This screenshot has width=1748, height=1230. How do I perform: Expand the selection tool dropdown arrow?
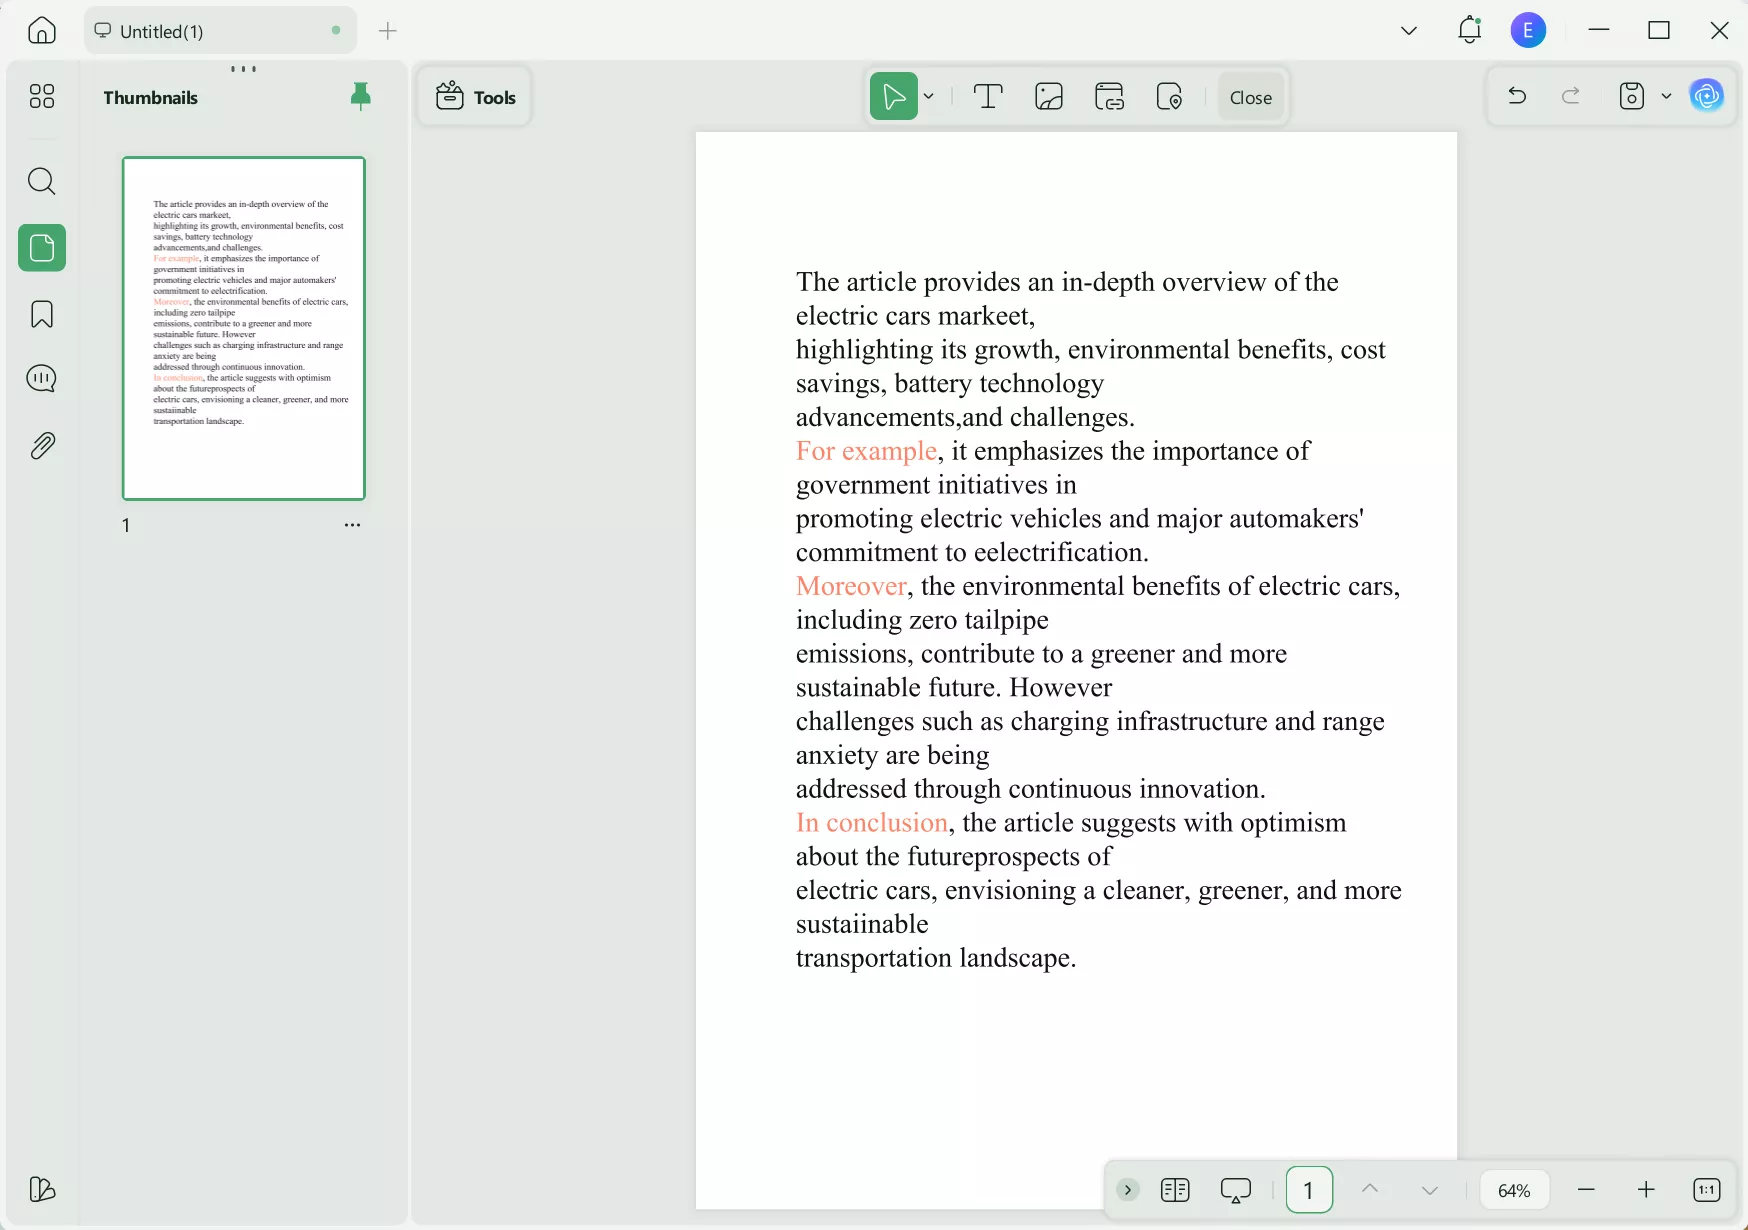tap(929, 97)
